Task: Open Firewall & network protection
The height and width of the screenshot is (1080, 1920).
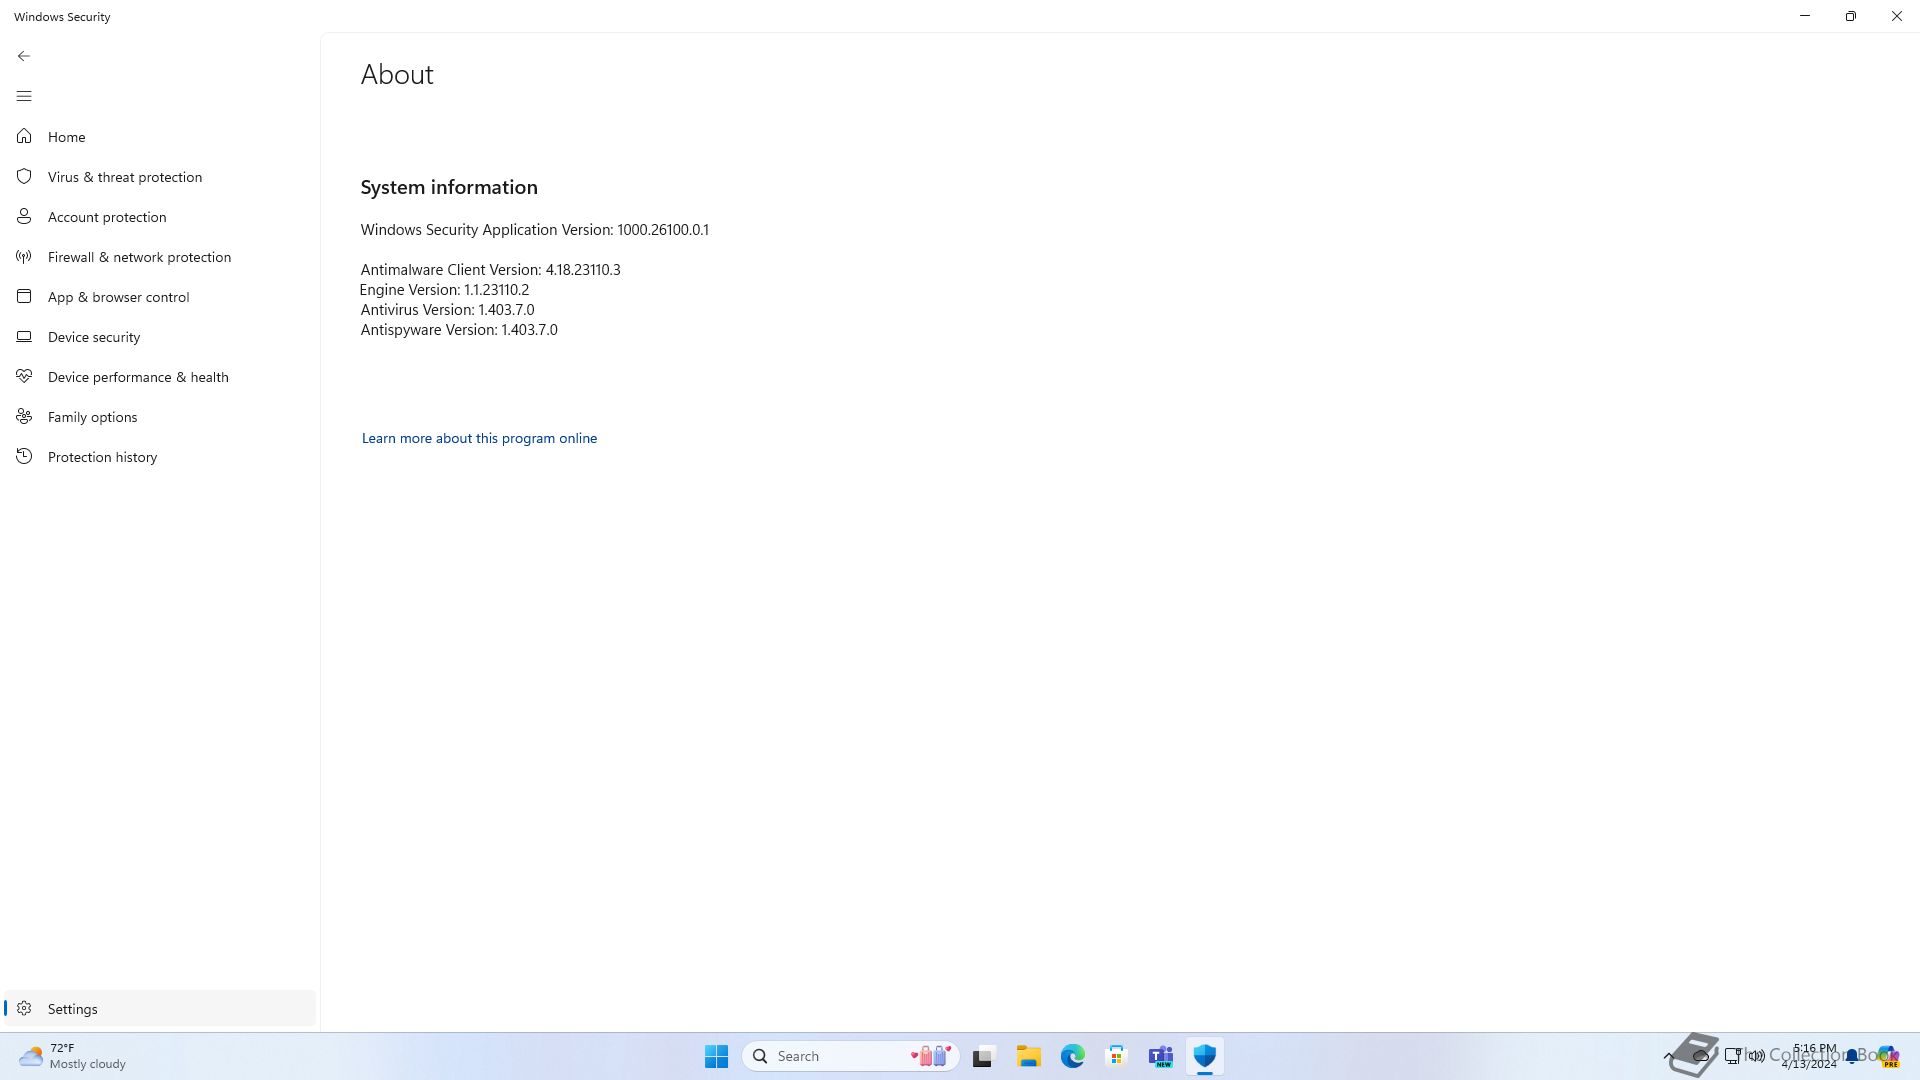Action: pyautogui.click(x=160, y=257)
